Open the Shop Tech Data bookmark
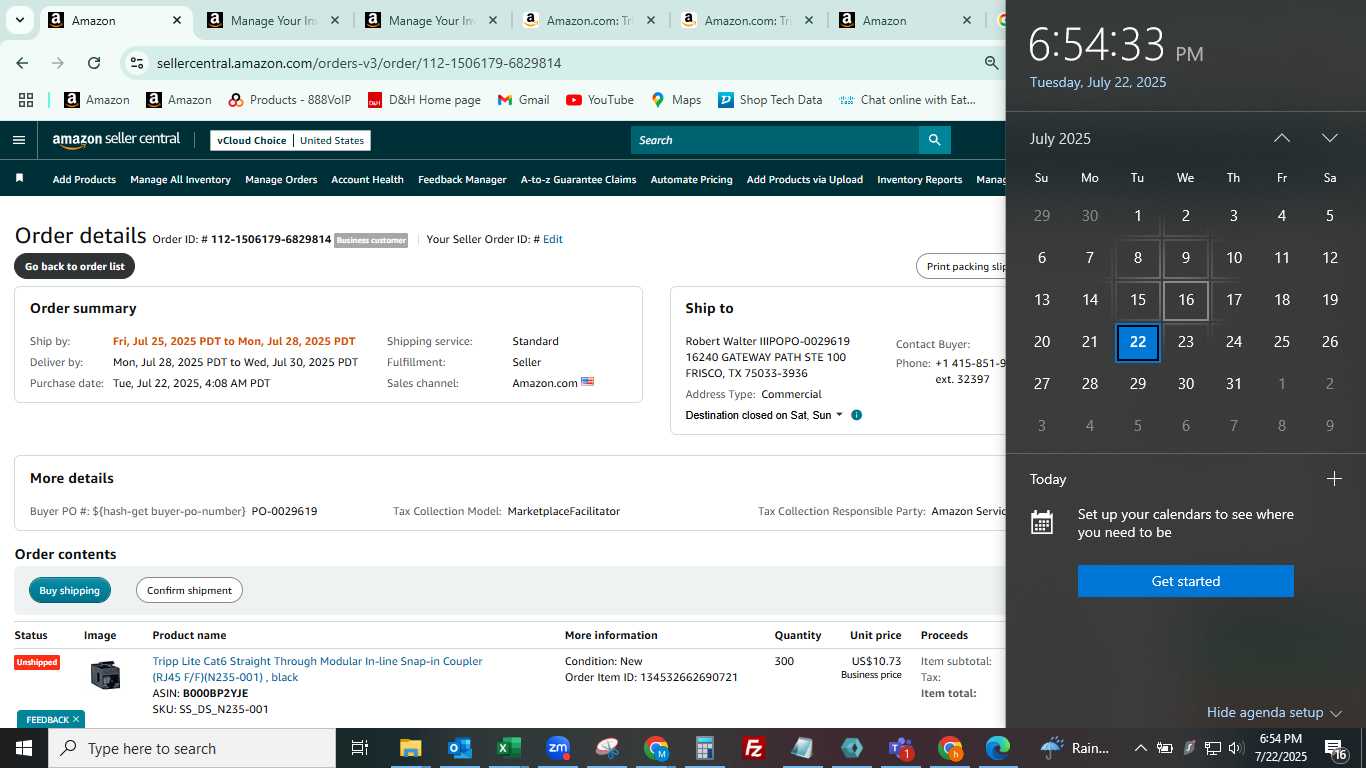Image resolution: width=1366 pixels, height=768 pixels. pyautogui.click(x=770, y=100)
